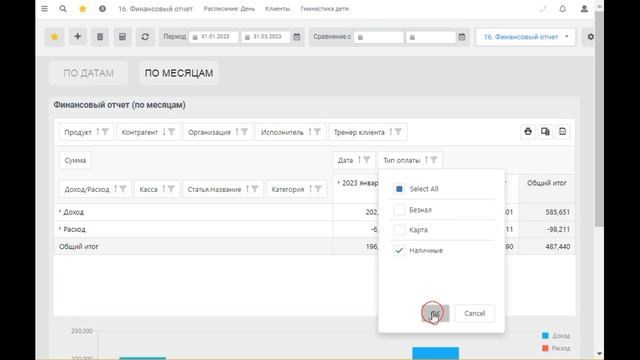Click the search magnifier icon
Image resolution: width=640 pixels, height=360 pixels.
(63, 9)
